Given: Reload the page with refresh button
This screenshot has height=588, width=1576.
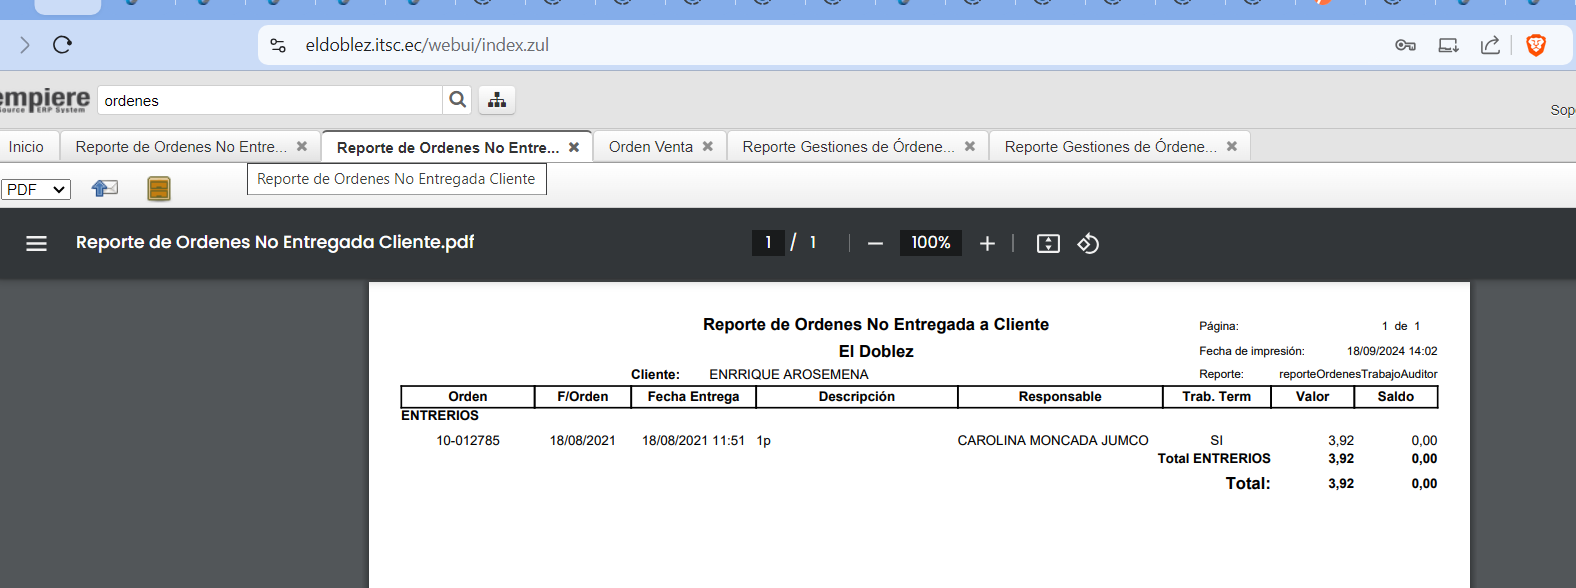Looking at the screenshot, I should pos(62,45).
